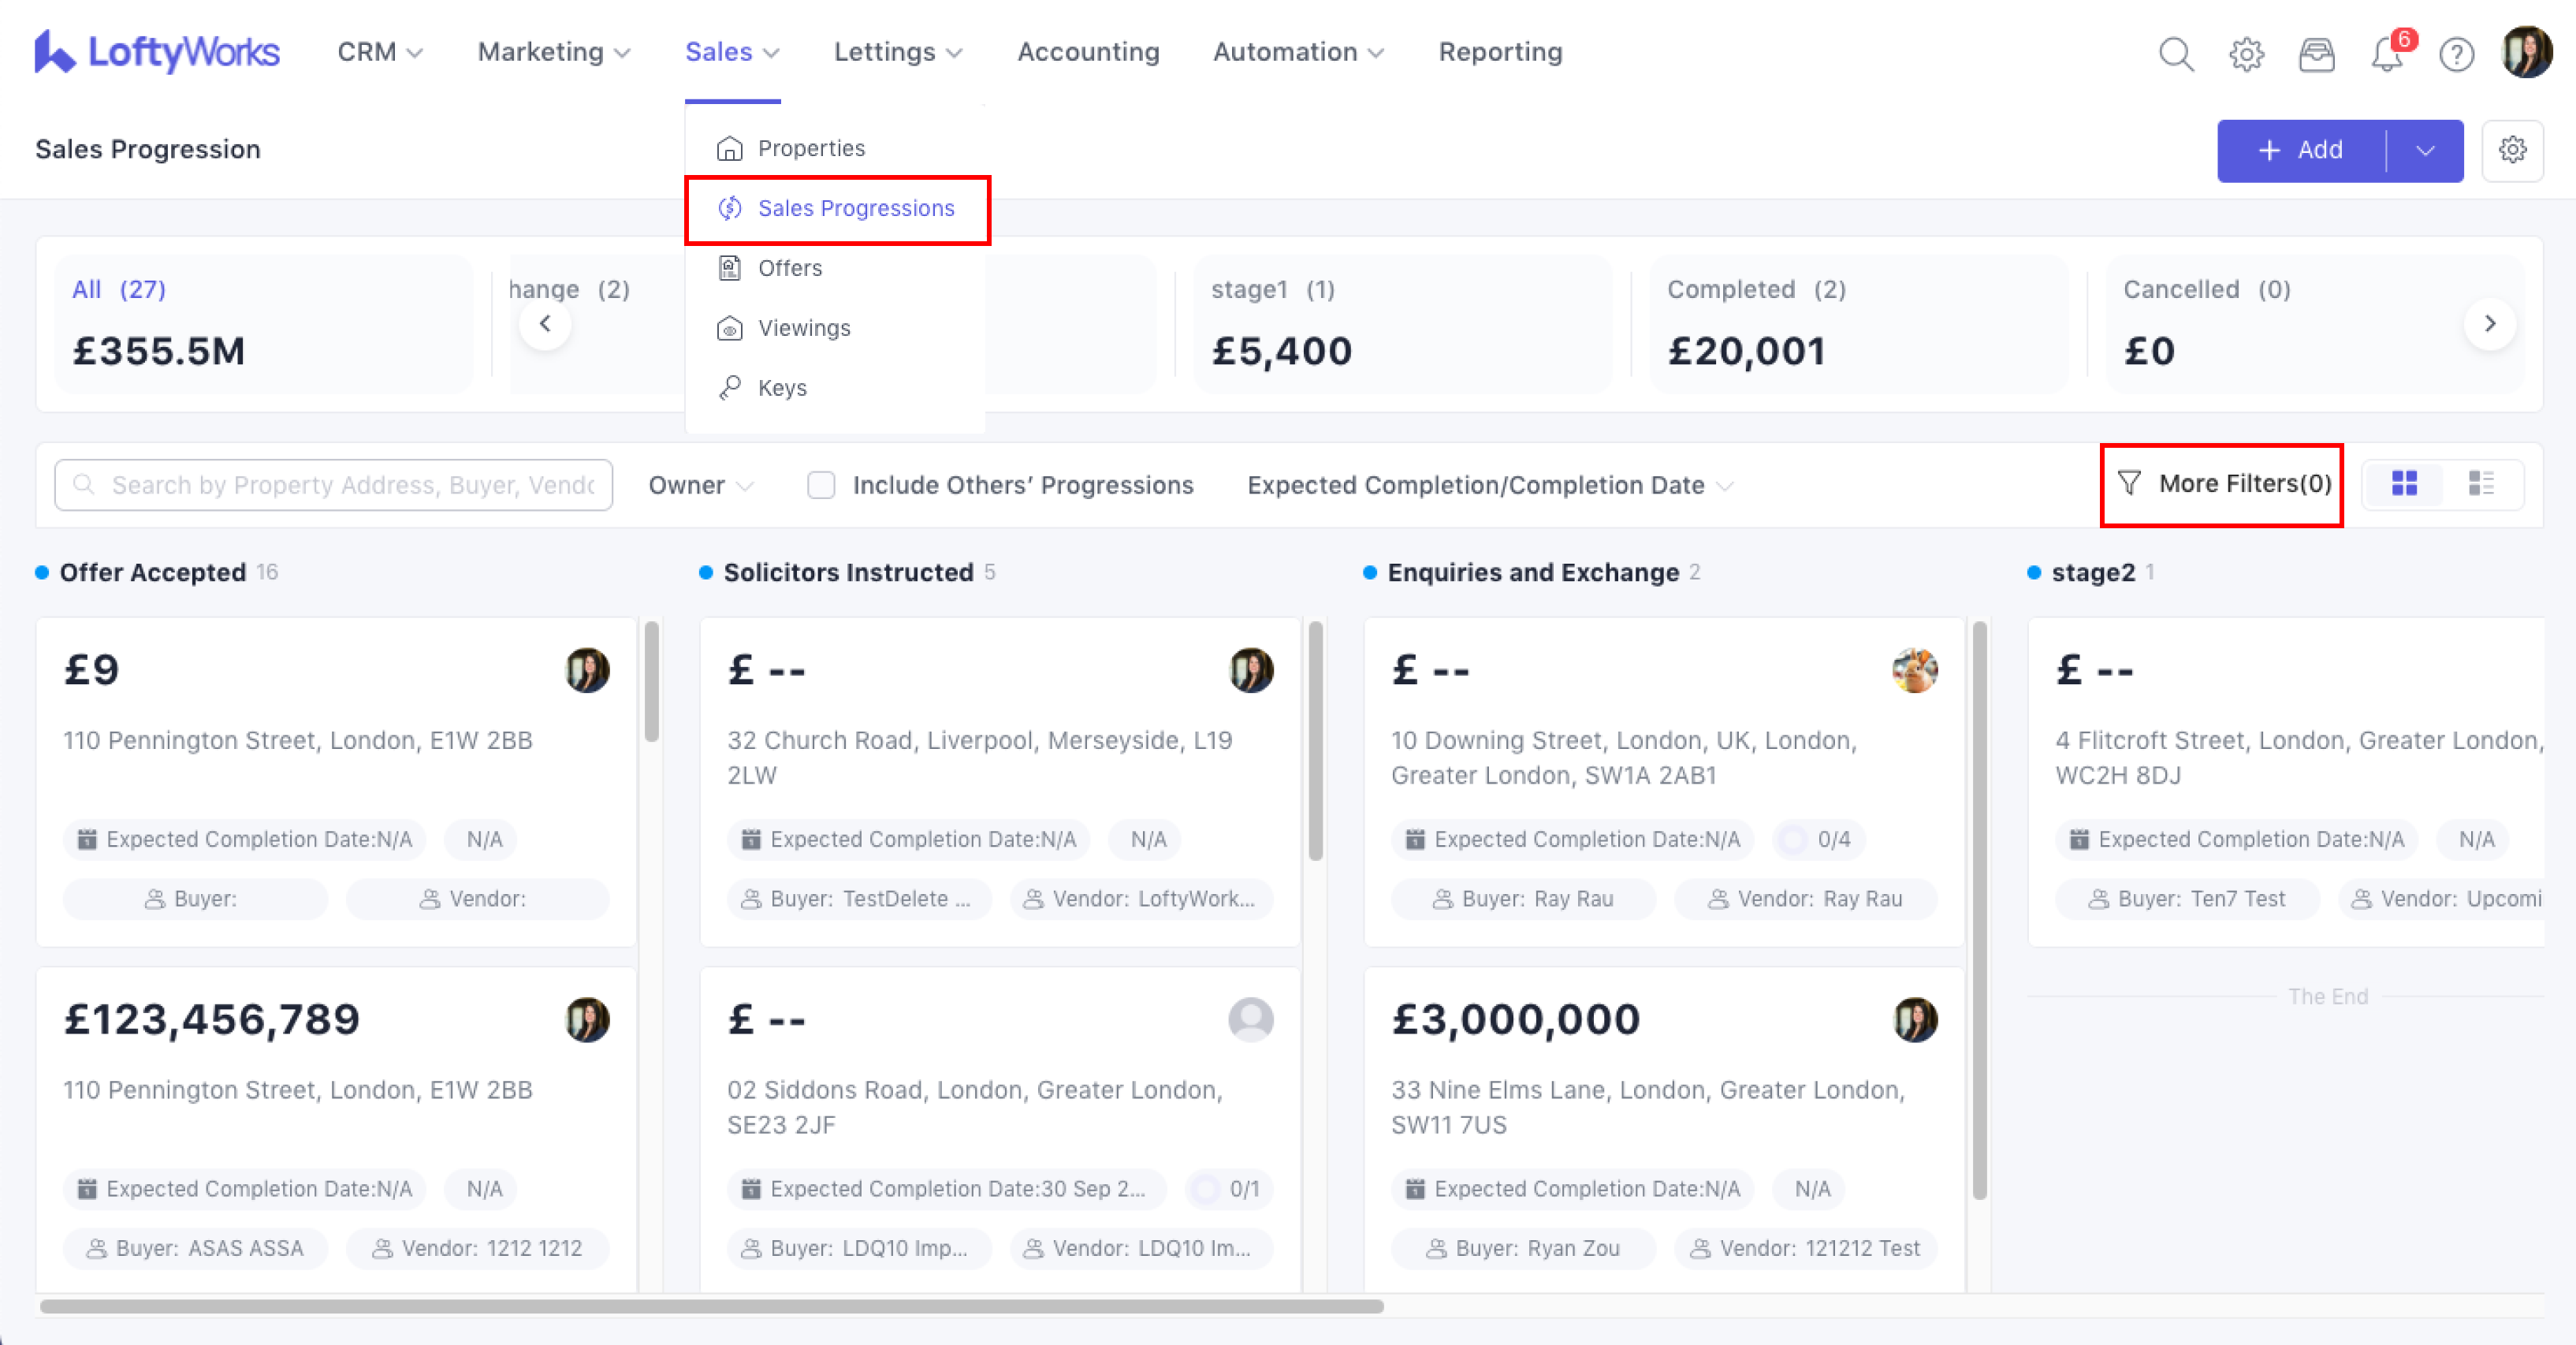The width and height of the screenshot is (2576, 1345).
Task: Click the Add progression button
Action: point(2301,151)
